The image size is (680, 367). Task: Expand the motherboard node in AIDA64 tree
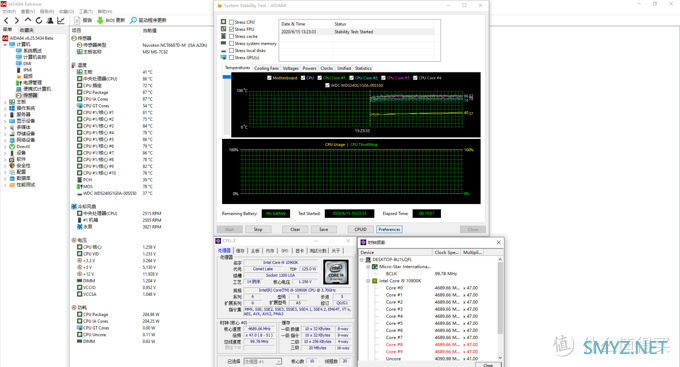click(5, 102)
